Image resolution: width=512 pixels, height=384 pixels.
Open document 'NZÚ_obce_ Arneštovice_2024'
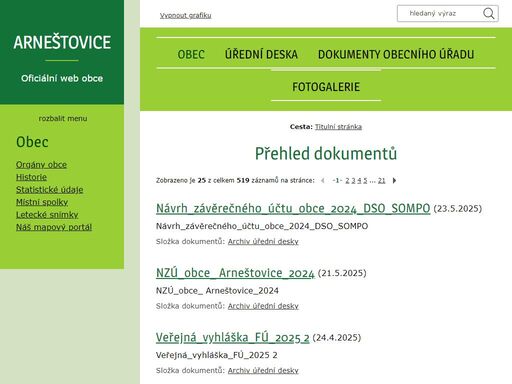click(235, 273)
